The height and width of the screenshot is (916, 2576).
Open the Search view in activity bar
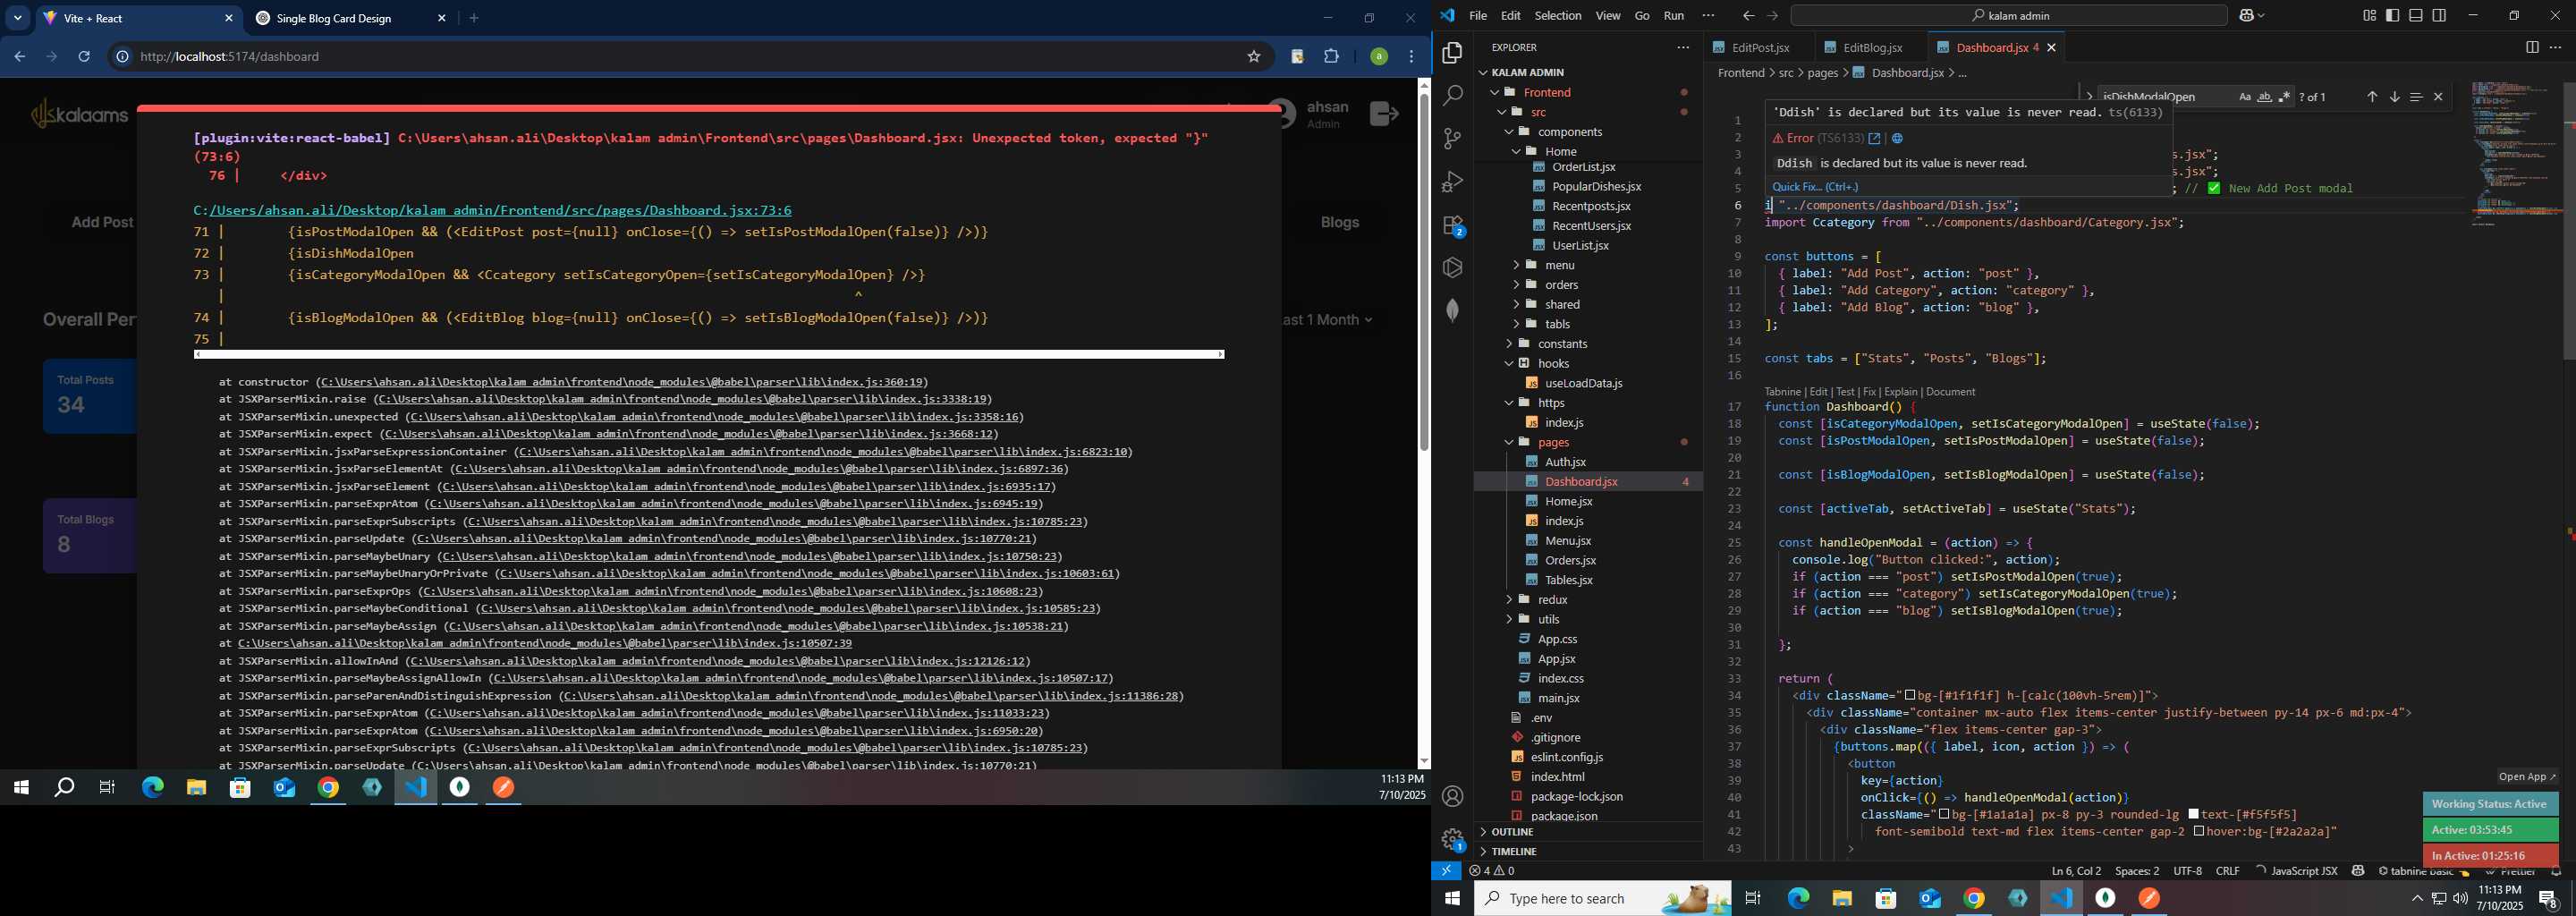[x=1452, y=95]
